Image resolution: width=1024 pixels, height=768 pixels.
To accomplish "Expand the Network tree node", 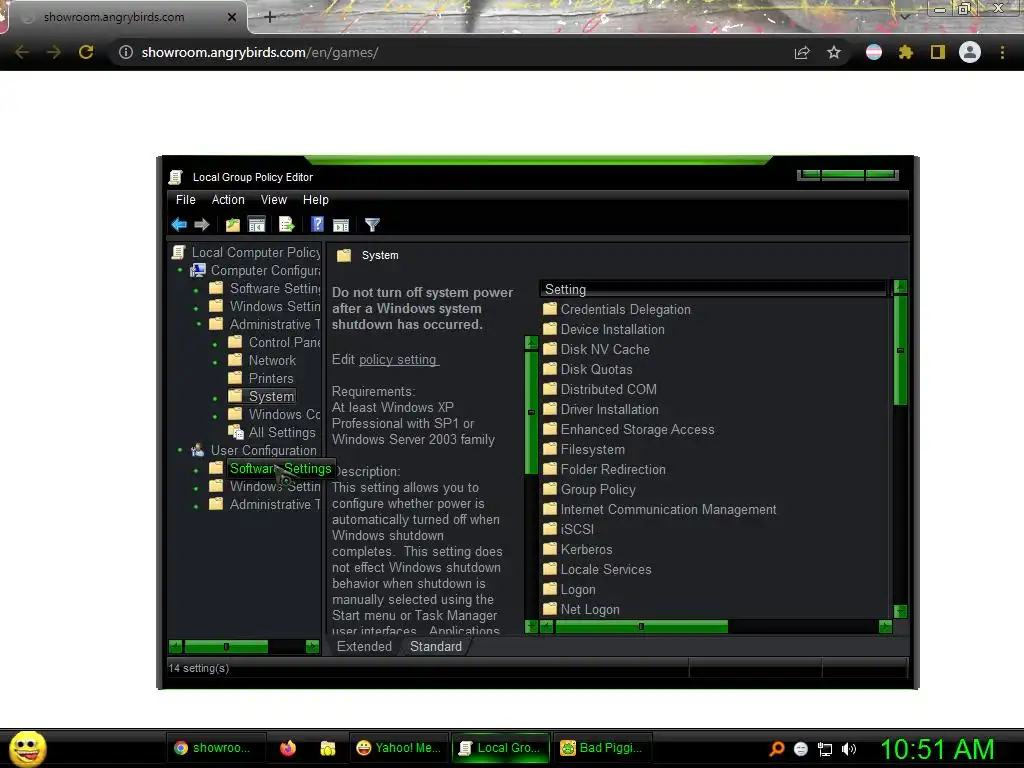I will pos(215,361).
